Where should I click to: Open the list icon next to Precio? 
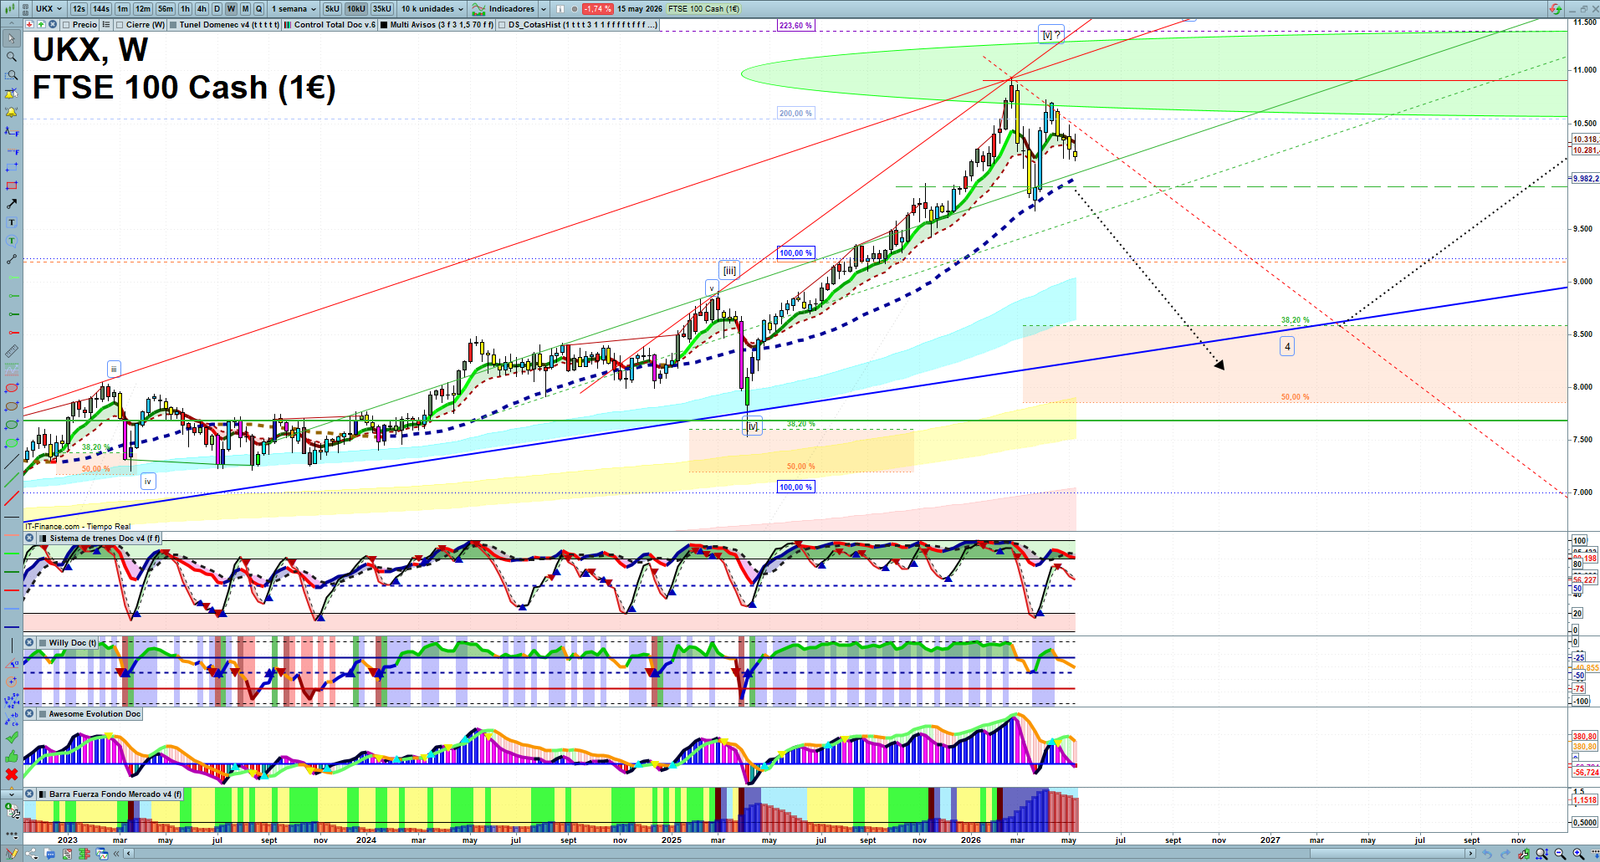click(x=106, y=25)
